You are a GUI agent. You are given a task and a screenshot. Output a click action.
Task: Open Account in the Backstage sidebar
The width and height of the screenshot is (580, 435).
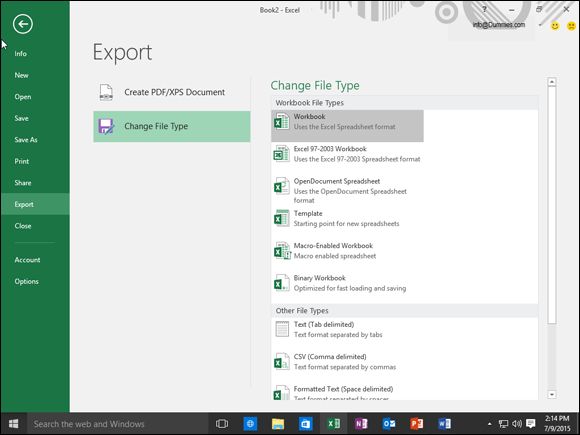[27, 260]
